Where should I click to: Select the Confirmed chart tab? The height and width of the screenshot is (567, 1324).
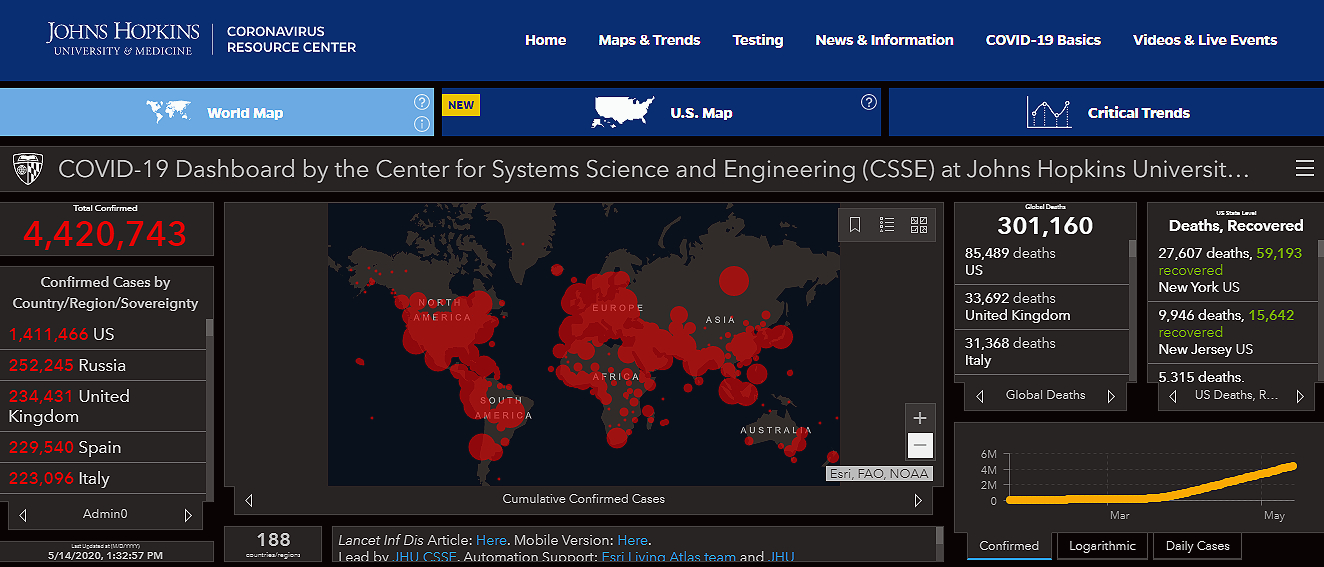tap(1009, 546)
